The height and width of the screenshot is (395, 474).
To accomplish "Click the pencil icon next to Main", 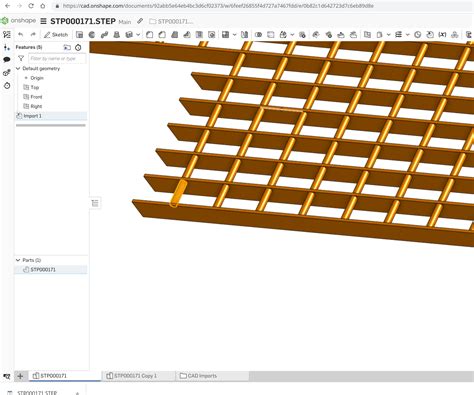I will tap(140, 21).
